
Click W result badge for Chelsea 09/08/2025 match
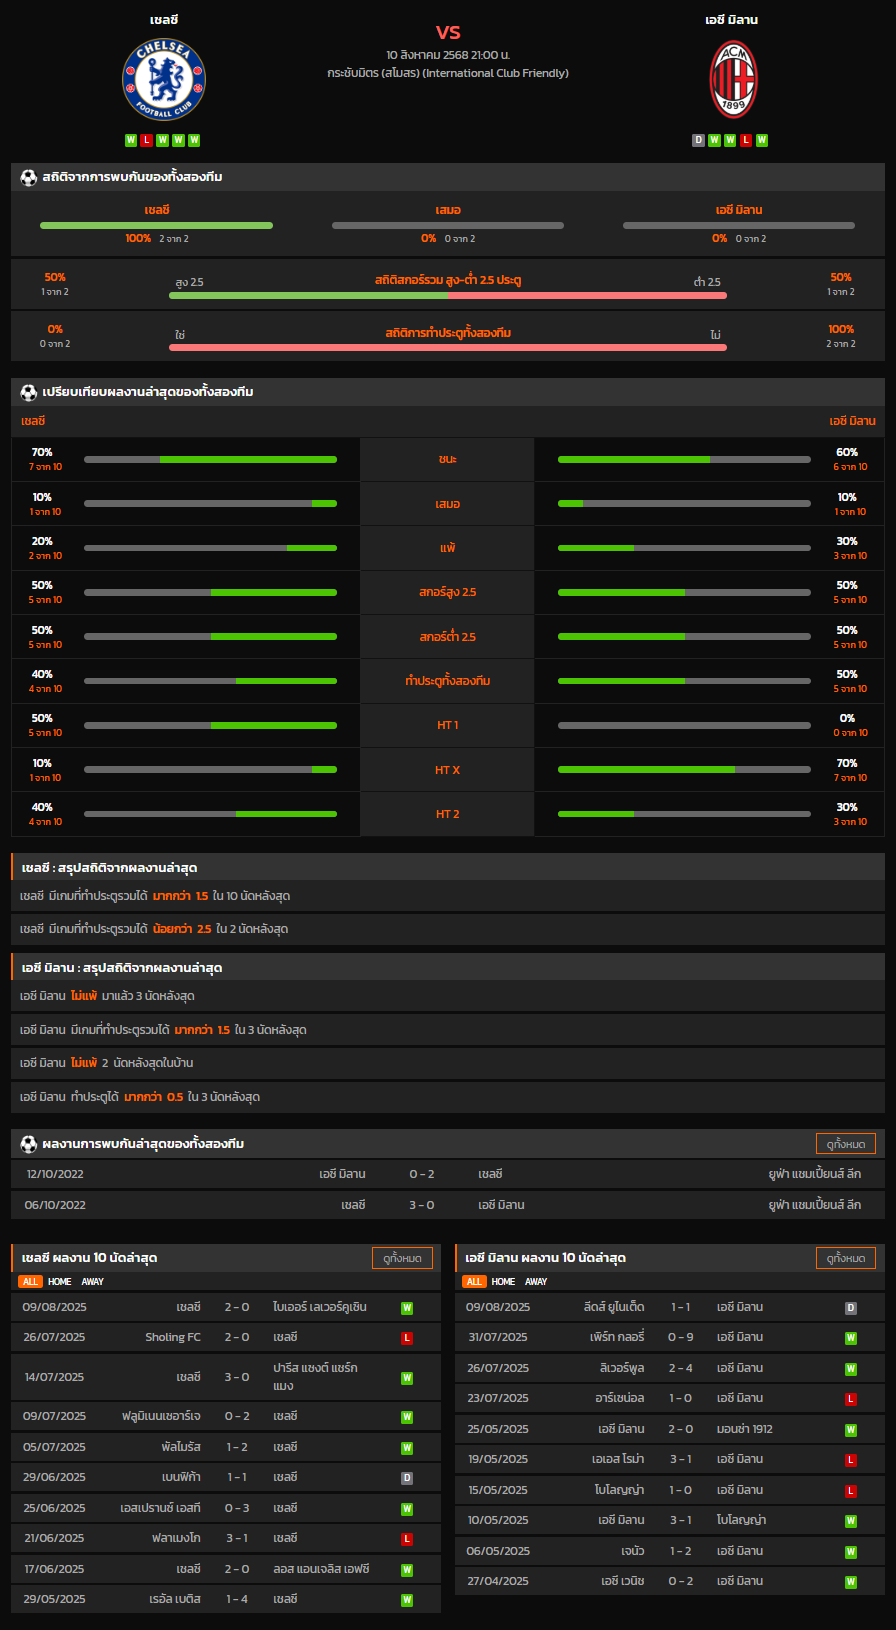pos(407,1308)
